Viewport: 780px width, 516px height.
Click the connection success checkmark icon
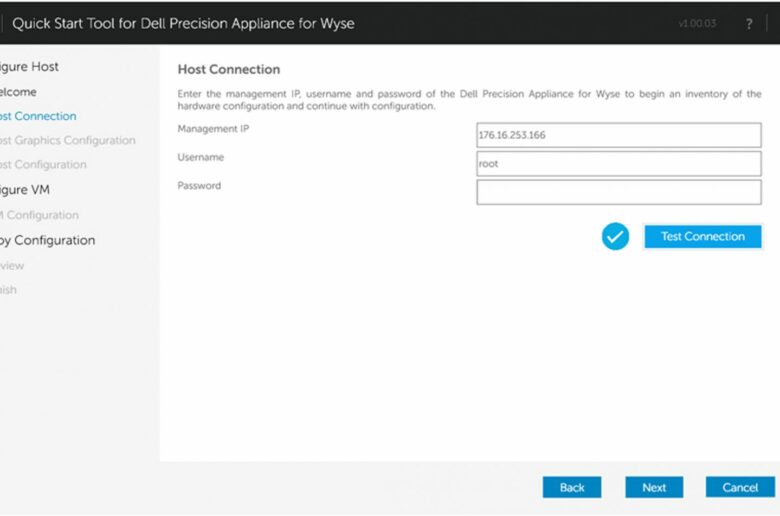[615, 236]
